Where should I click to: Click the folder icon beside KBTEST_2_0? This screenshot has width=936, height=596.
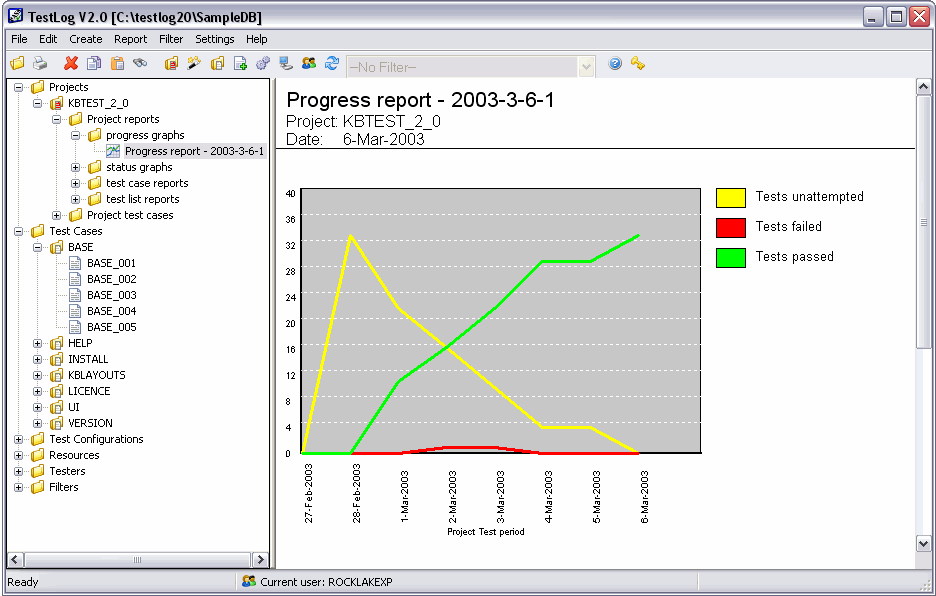[x=56, y=103]
